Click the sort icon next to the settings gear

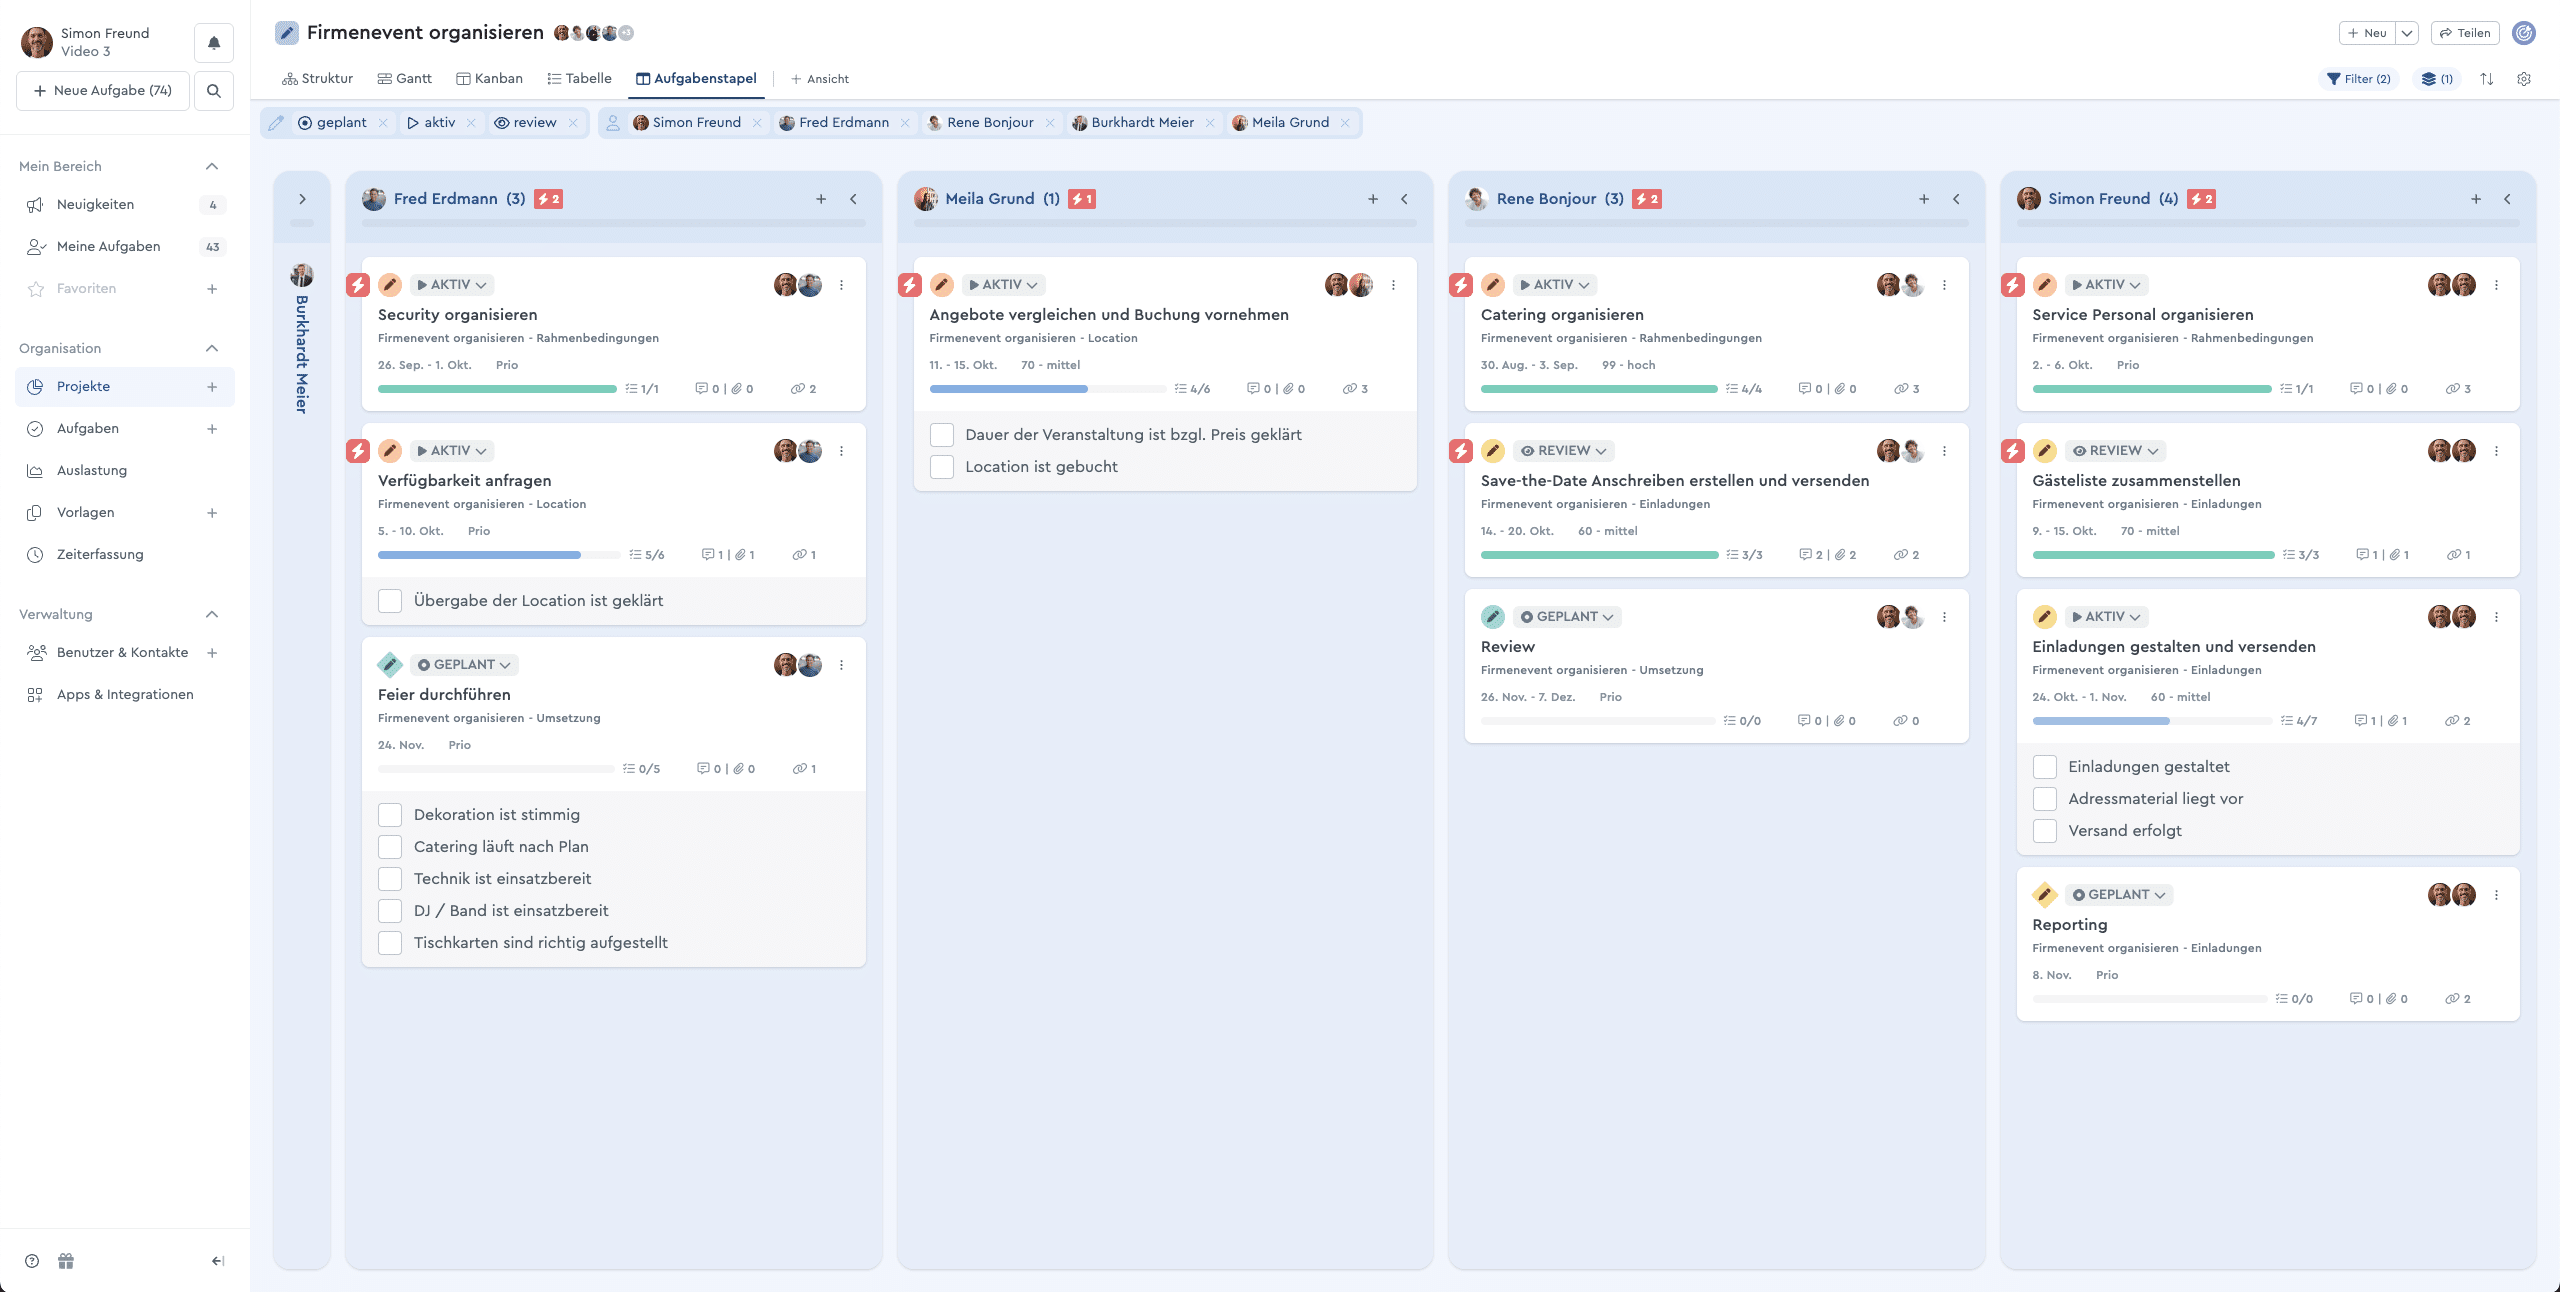[2487, 79]
